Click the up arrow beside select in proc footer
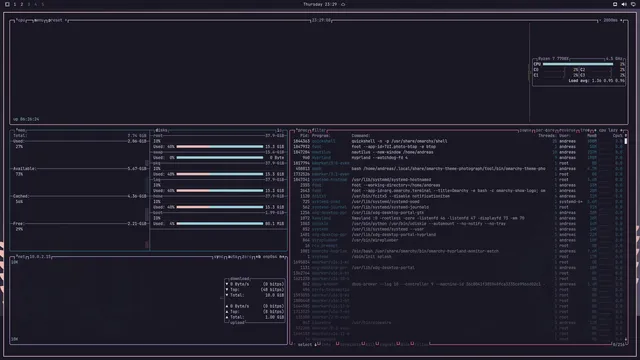Image resolution: width=640 pixels, height=360 pixels. coord(295,344)
